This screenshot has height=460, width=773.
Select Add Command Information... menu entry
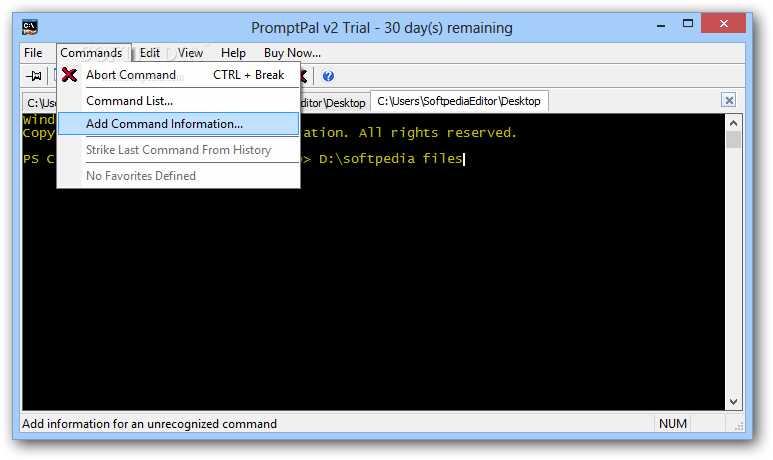pyautogui.click(x=178, y=124)
